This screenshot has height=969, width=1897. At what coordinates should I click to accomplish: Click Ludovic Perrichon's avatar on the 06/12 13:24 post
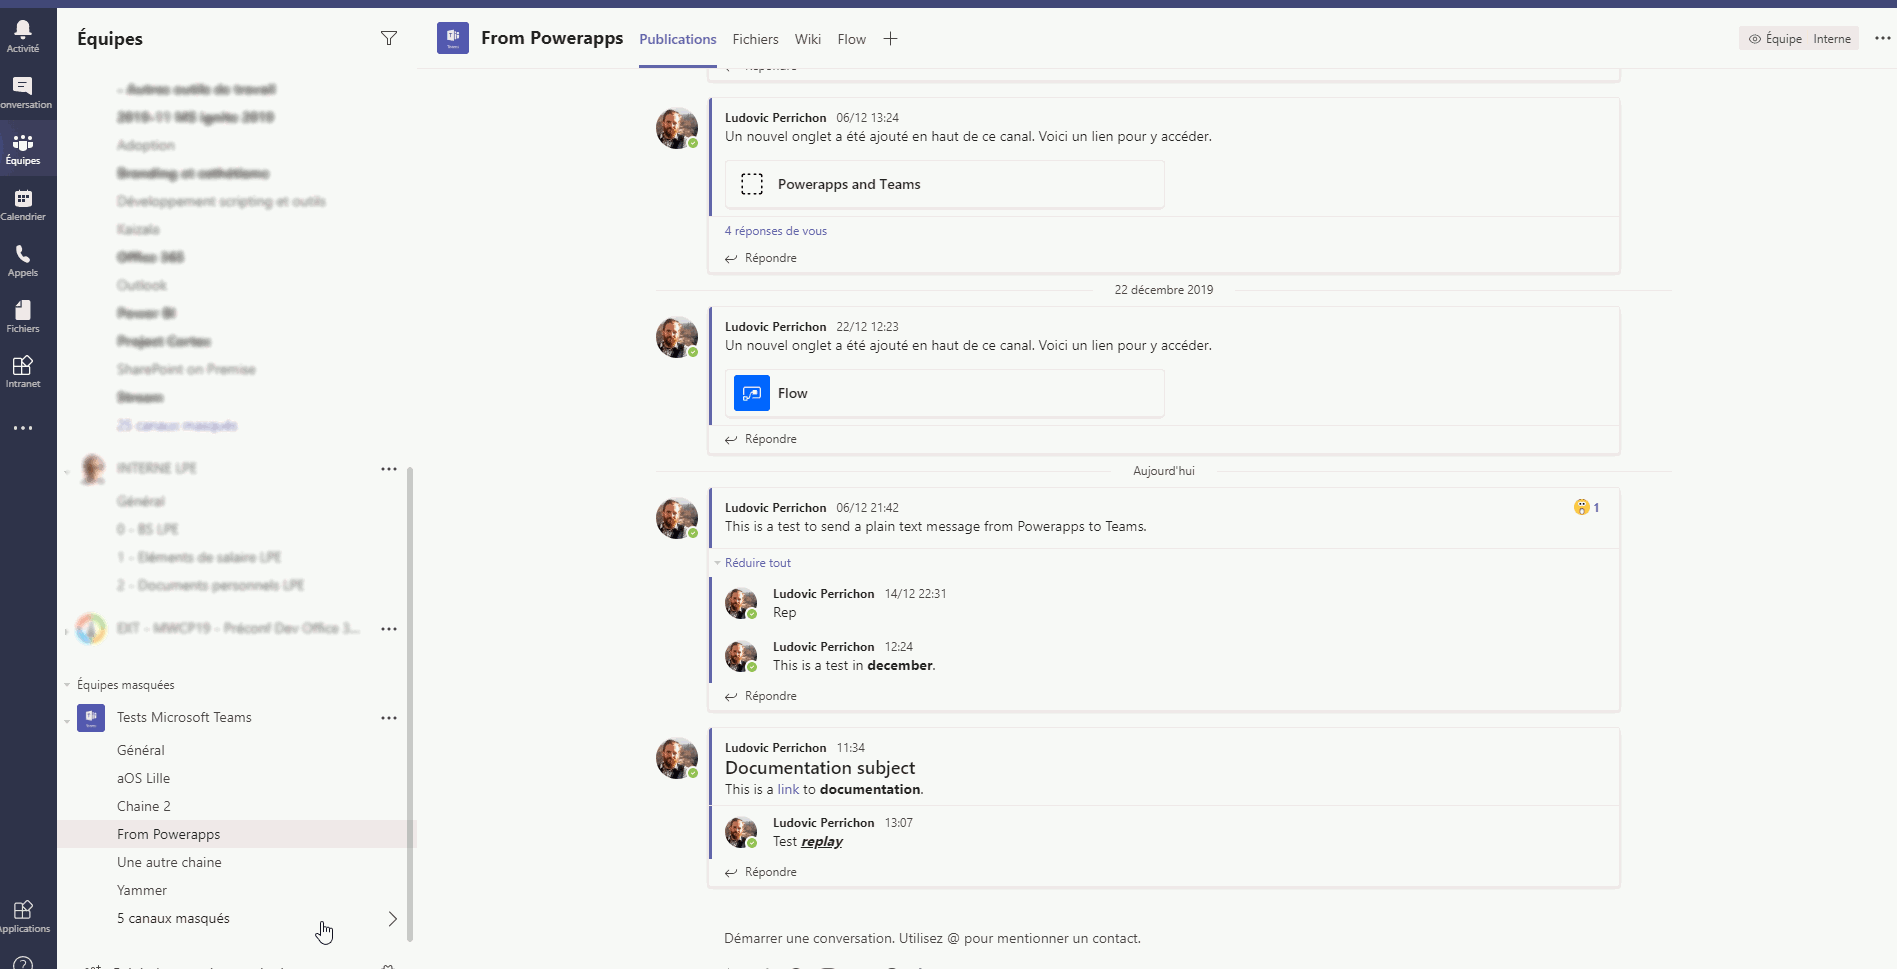pyautogui.click(x=677, y=128)
